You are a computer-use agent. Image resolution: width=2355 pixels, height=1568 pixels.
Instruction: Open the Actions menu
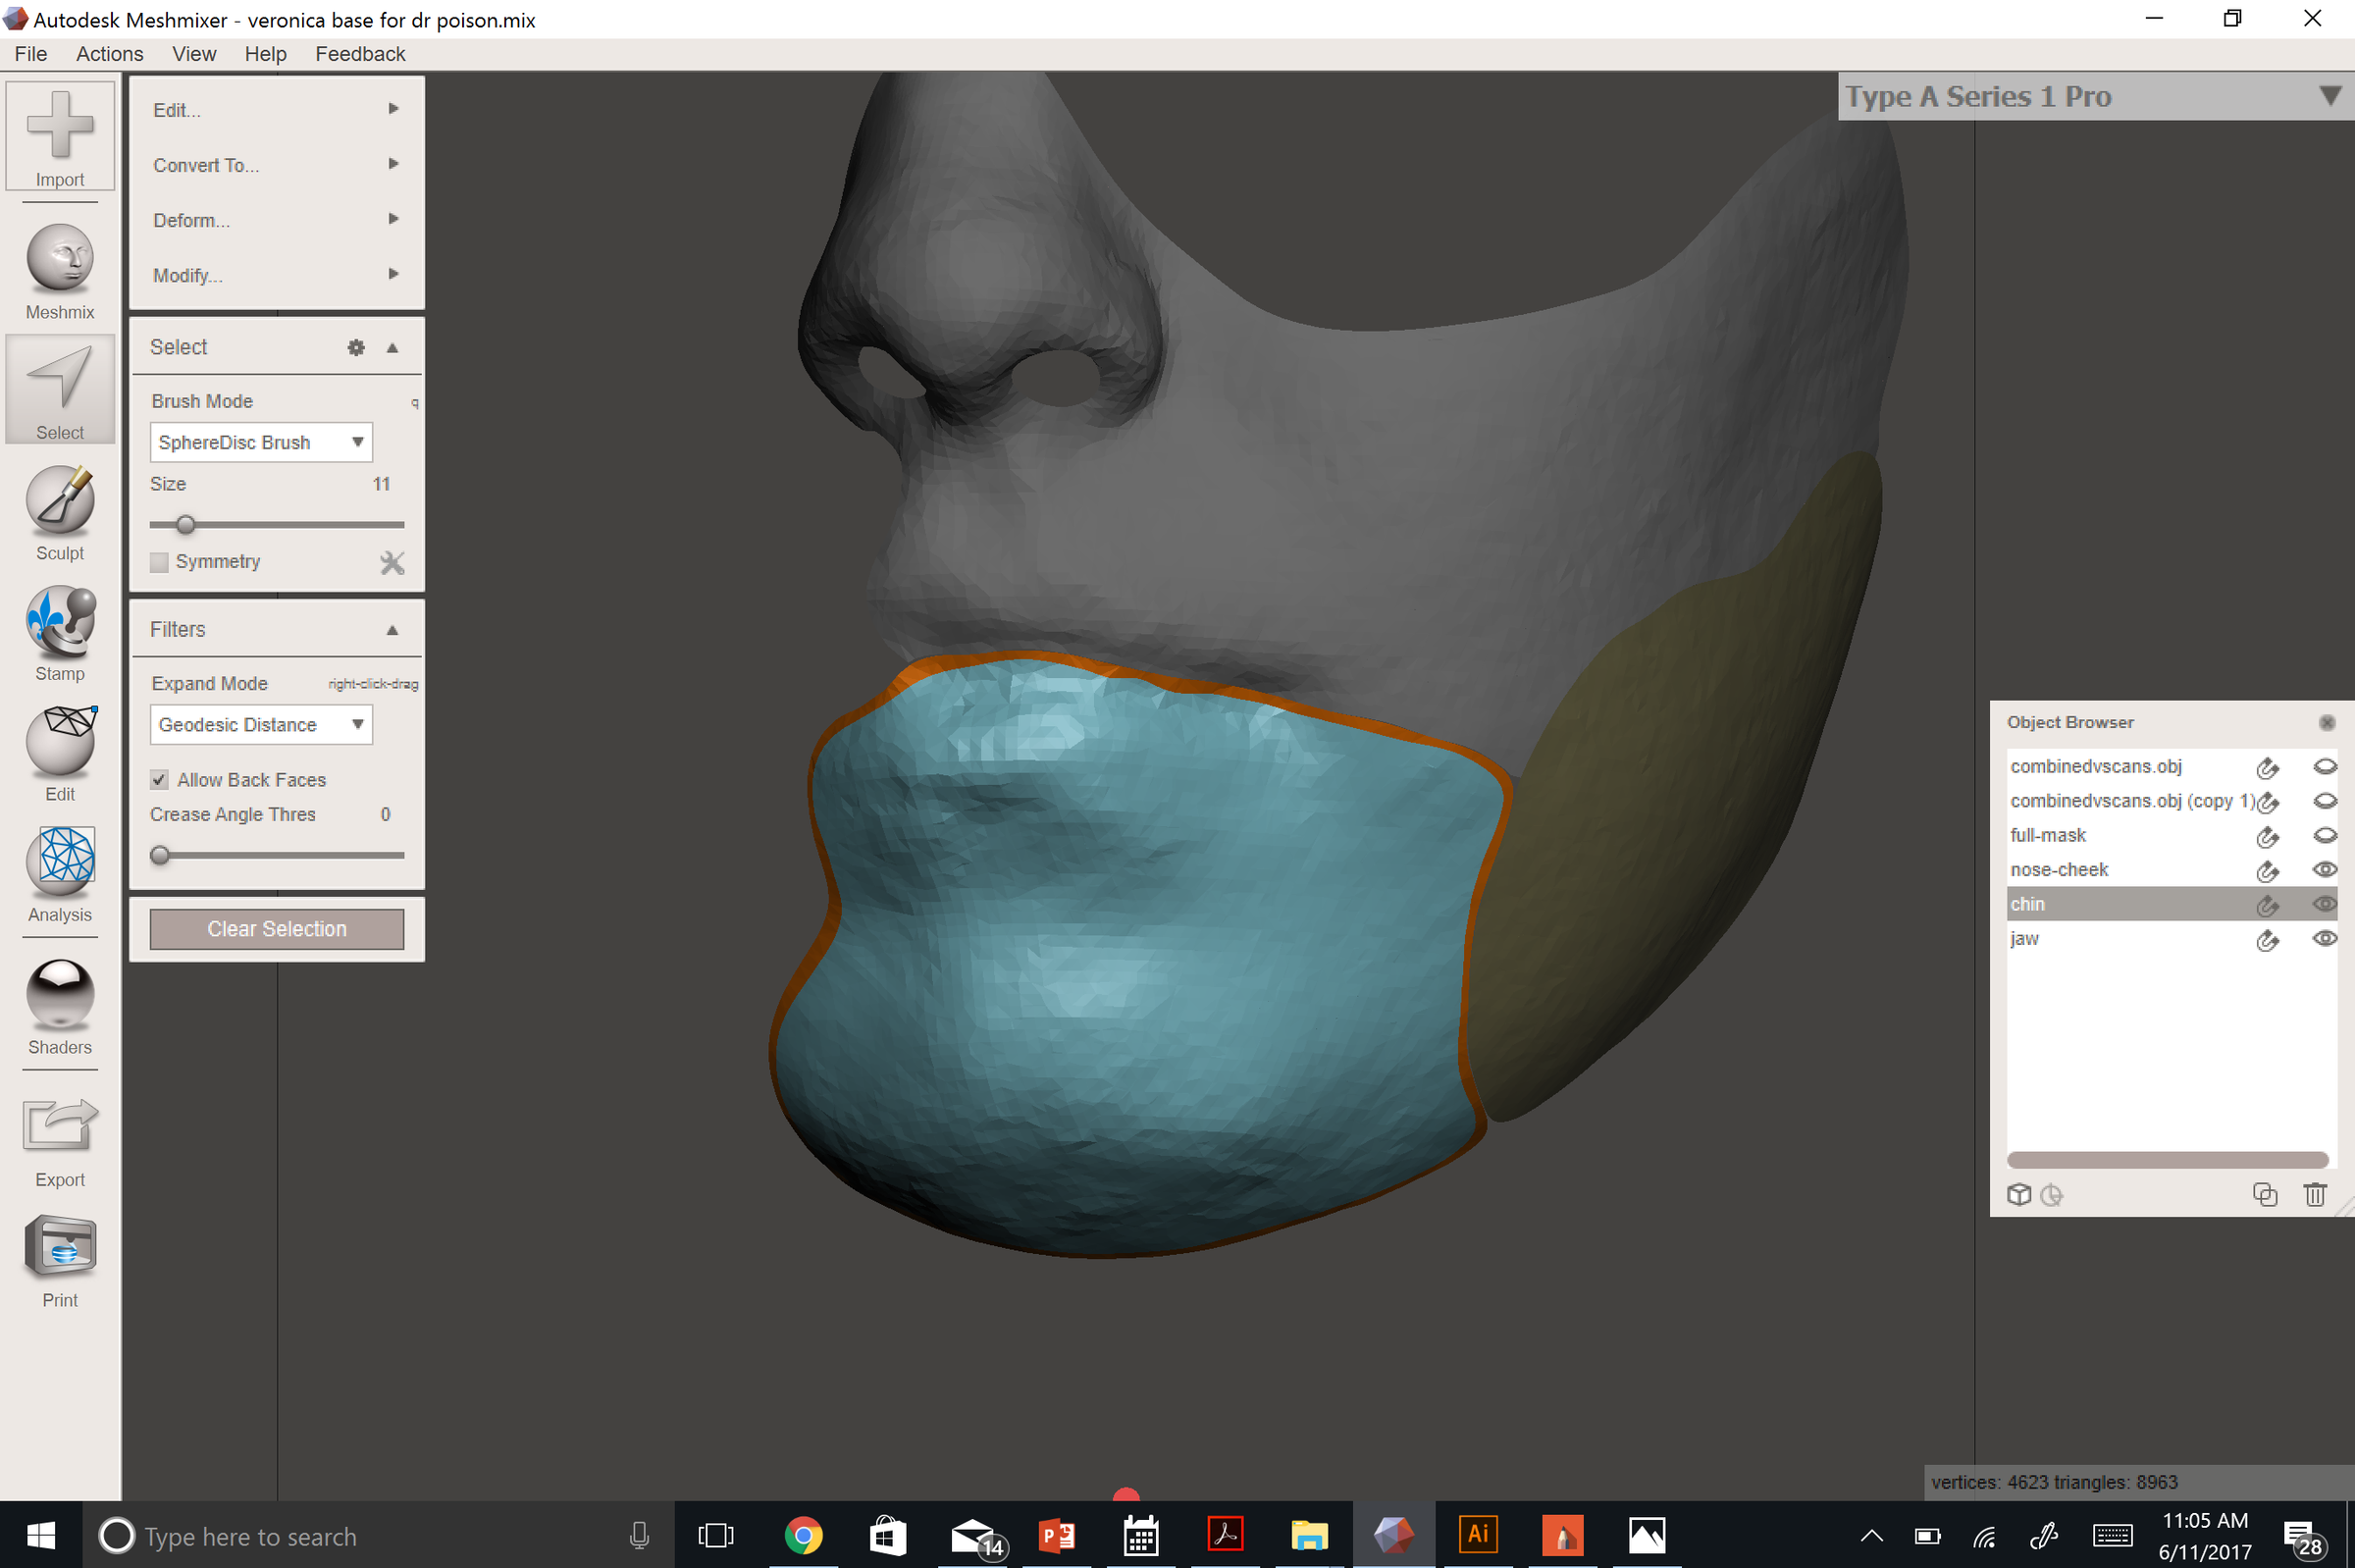tap(109, 54)
